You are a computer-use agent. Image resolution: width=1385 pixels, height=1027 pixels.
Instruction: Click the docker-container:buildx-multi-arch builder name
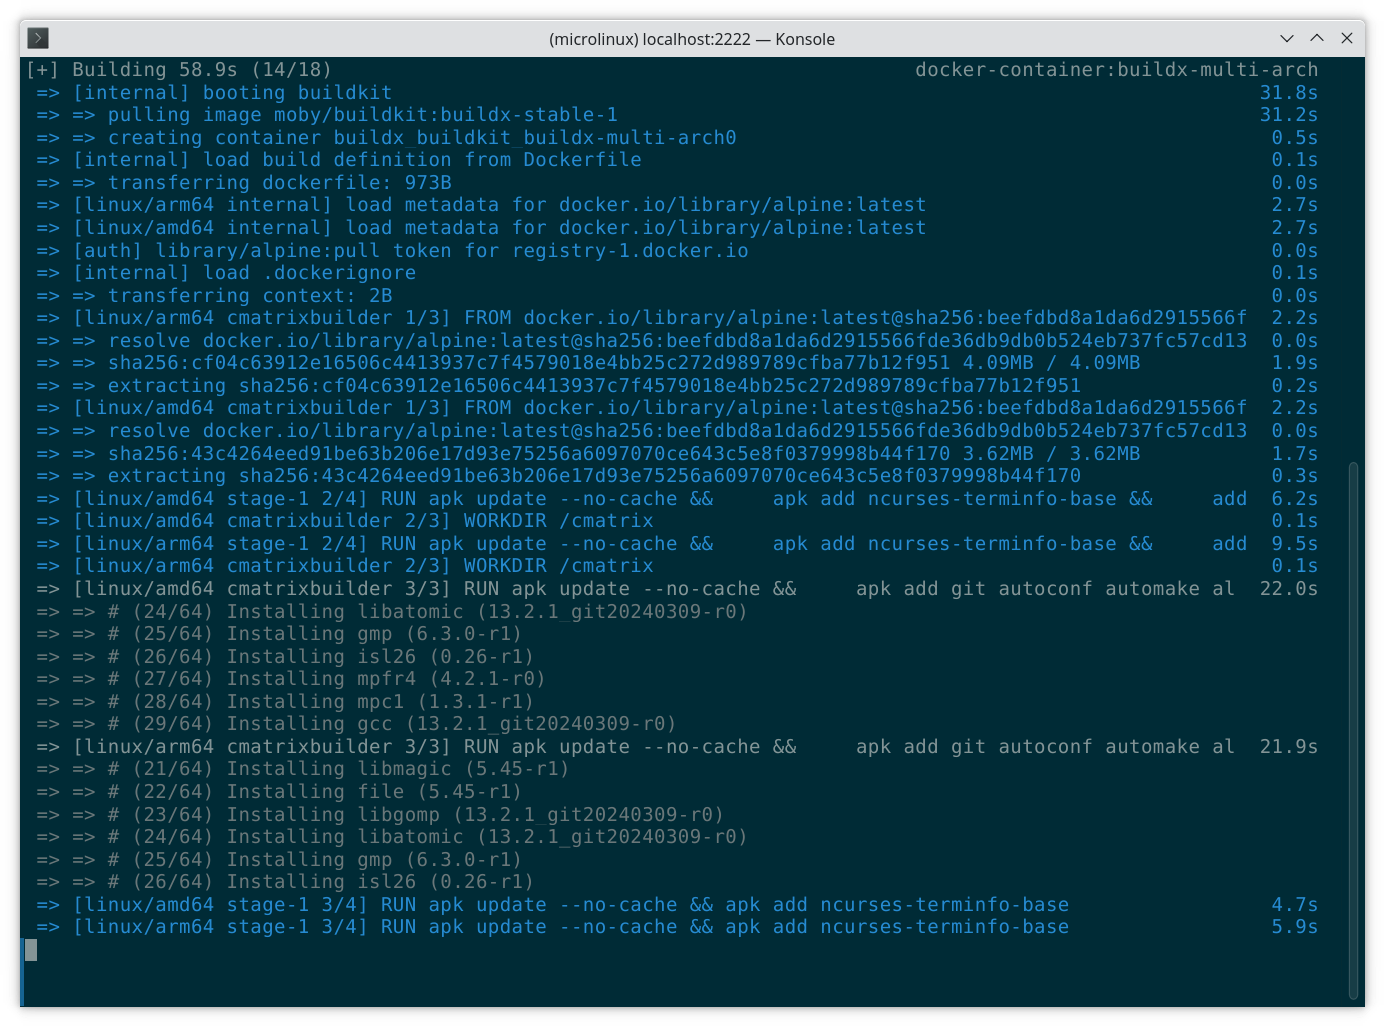coord(1117,69)
